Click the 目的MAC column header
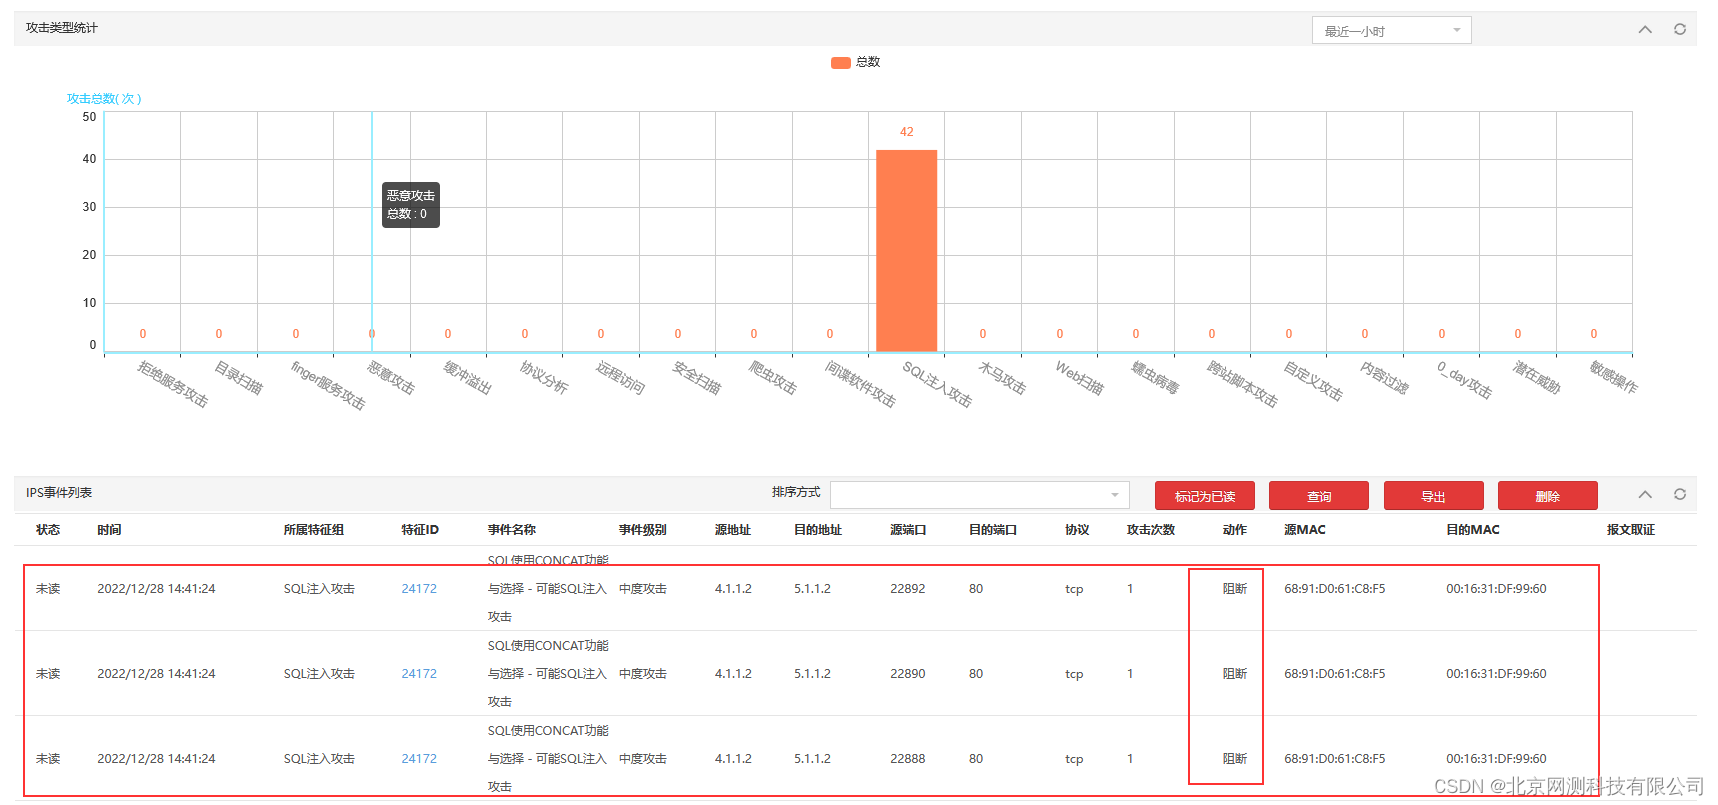 click(x=1473, y=530)
